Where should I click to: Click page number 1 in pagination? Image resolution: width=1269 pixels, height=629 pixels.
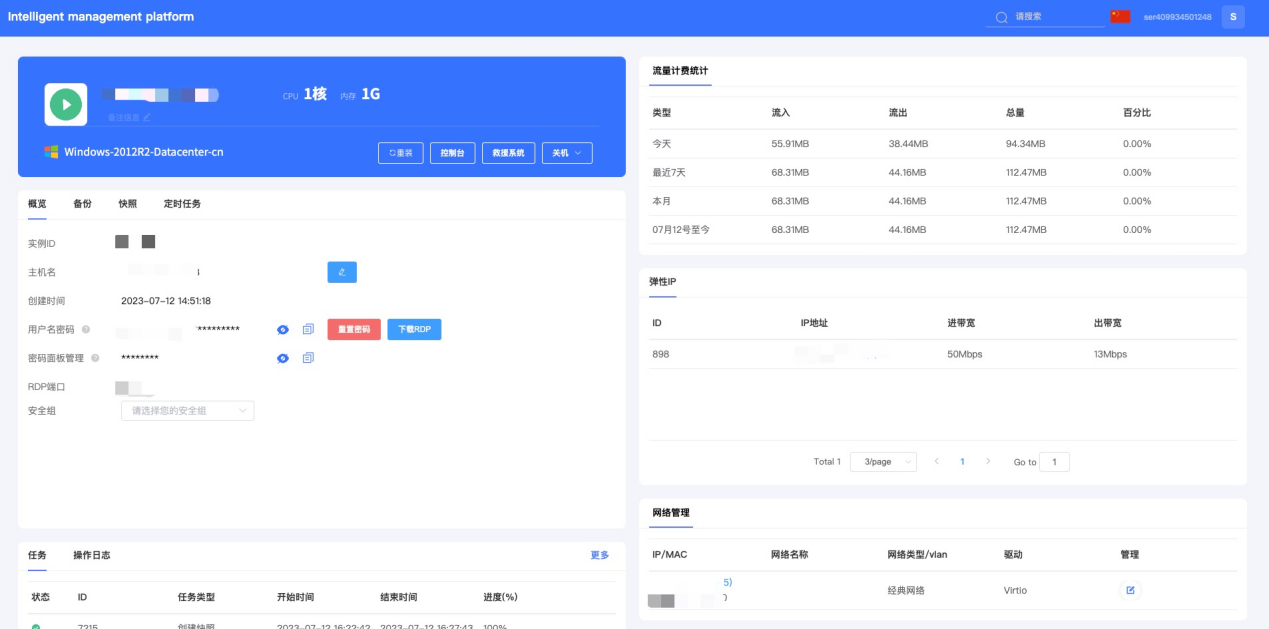(x=962, y=461)
